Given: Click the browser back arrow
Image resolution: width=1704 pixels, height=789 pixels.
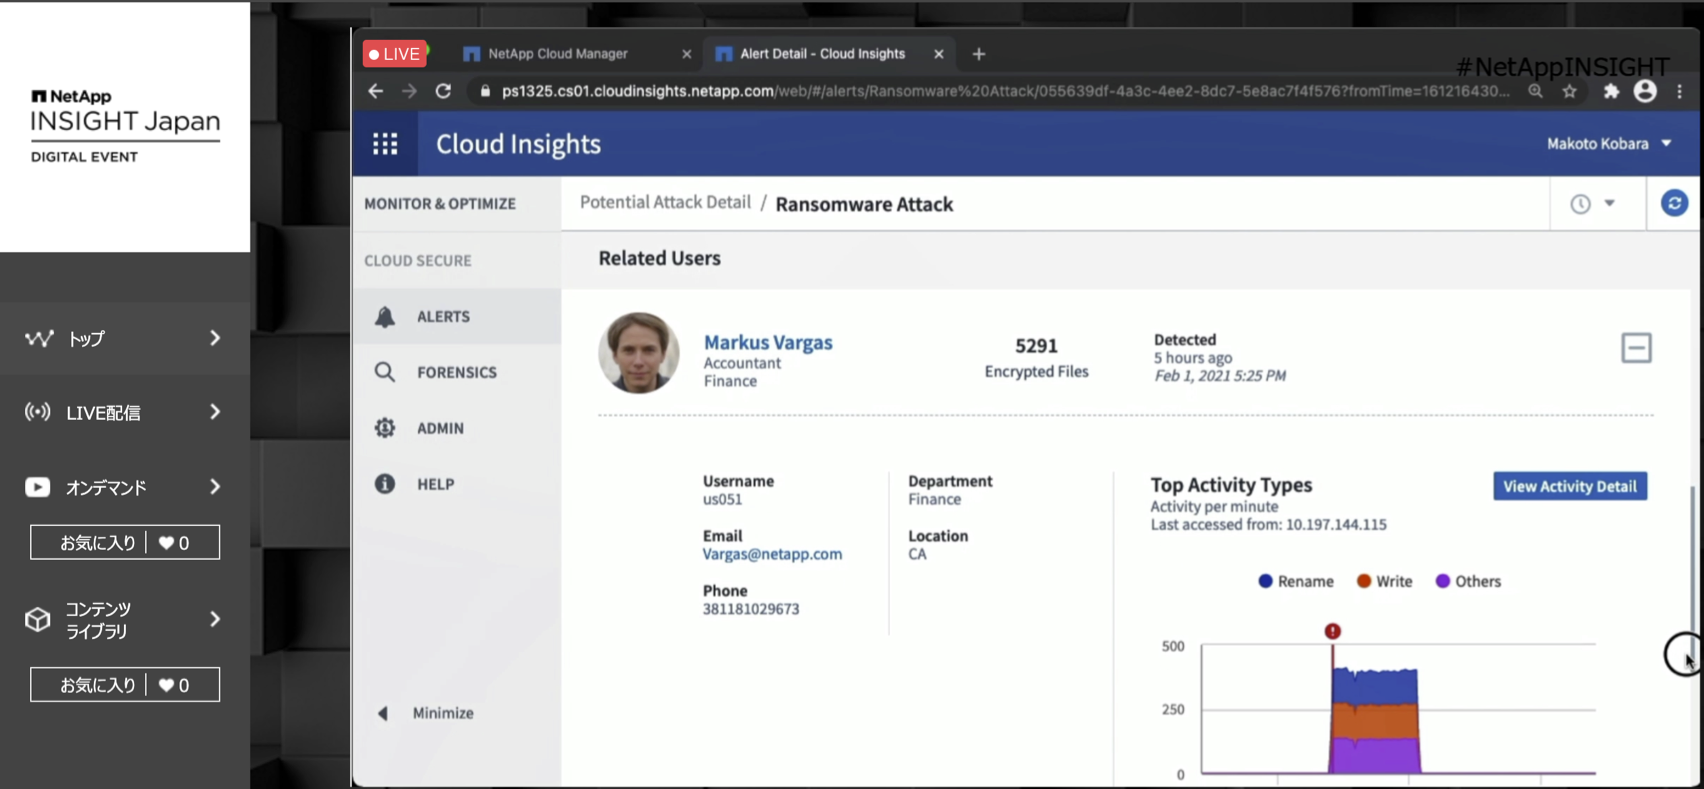Looking at the screenshot, I should 376,91.
